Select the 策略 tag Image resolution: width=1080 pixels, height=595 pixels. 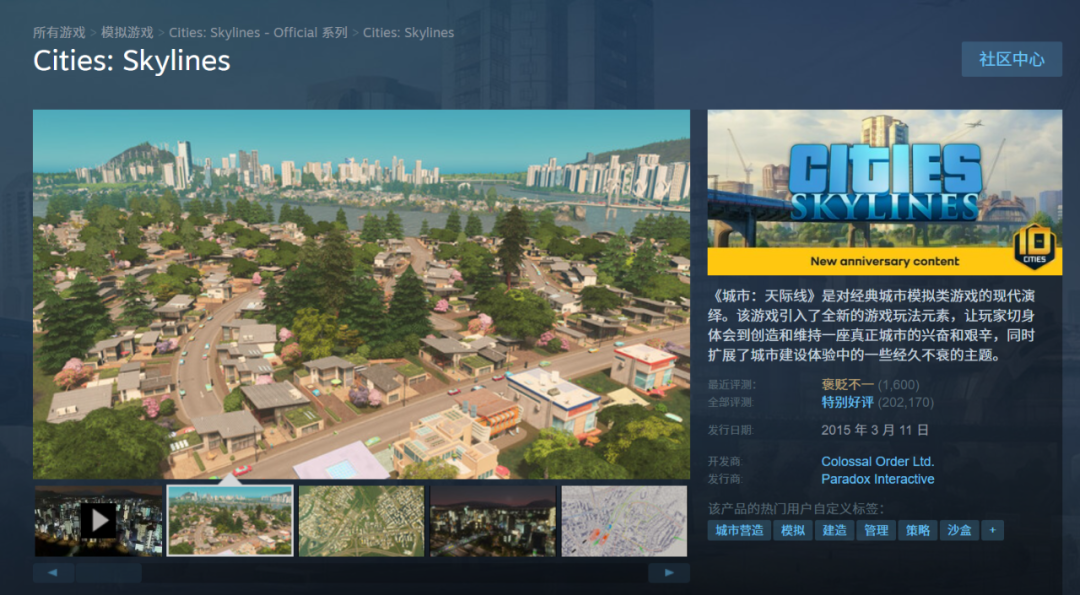tap(918, 530)
